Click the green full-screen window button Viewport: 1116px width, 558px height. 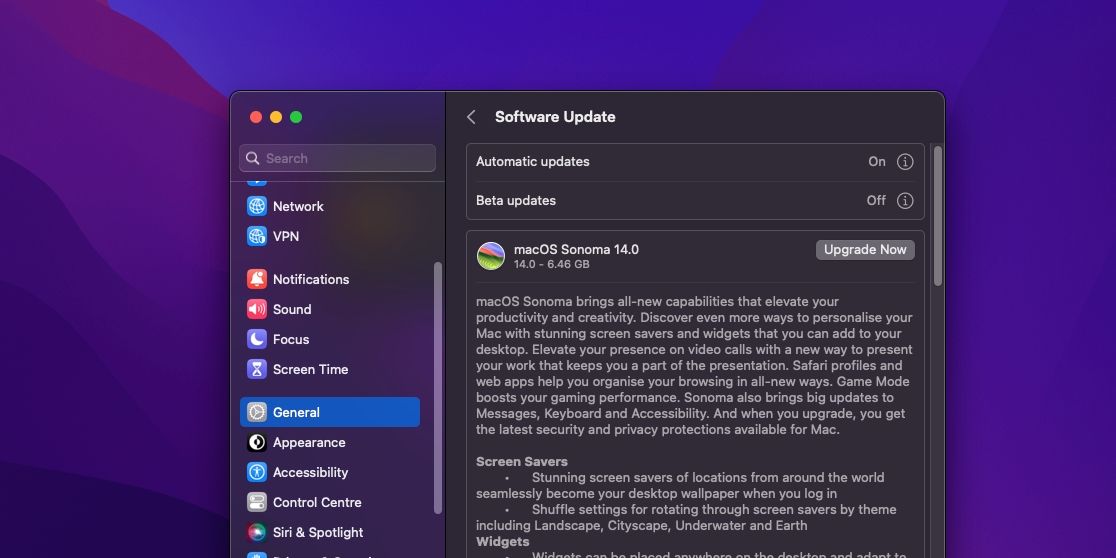click(x=296, y=117)
